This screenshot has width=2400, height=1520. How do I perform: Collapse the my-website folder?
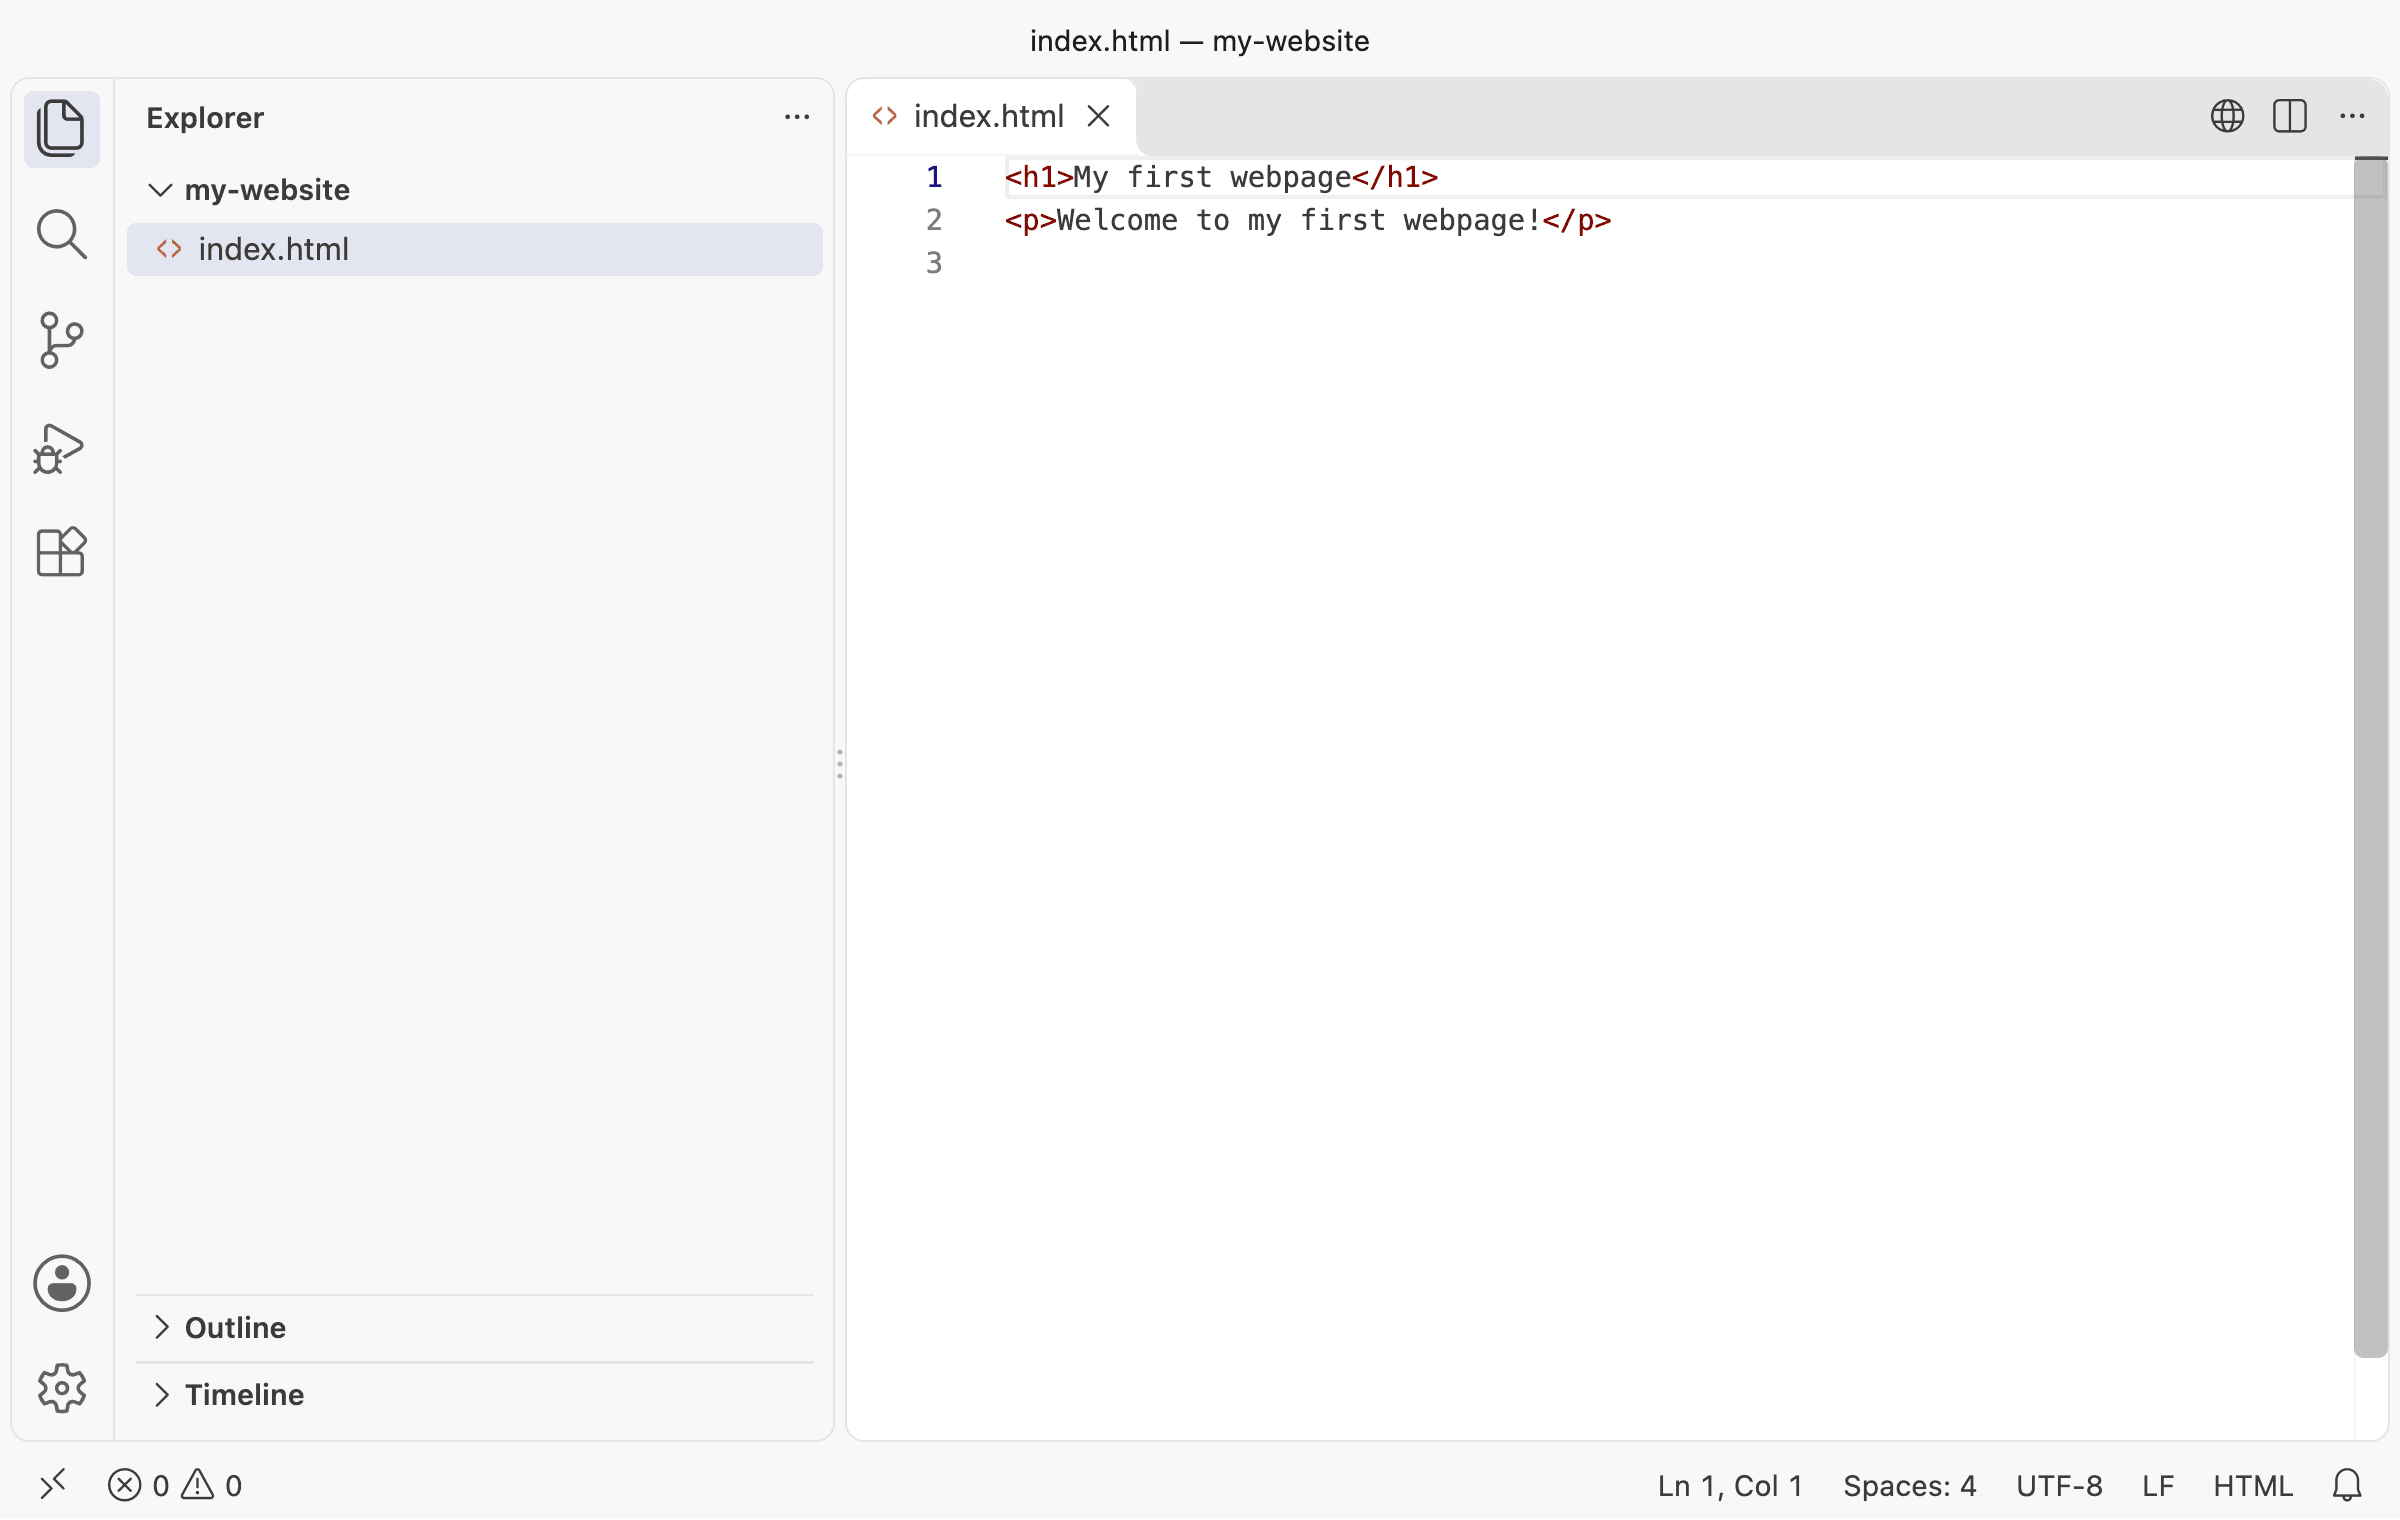coord(160,190)
